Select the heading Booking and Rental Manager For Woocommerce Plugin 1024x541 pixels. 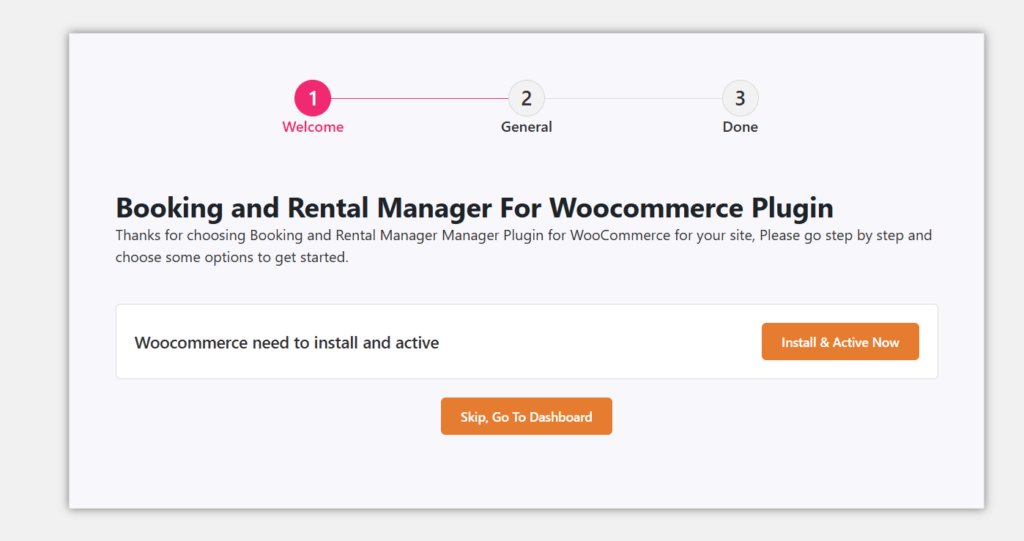475,208
